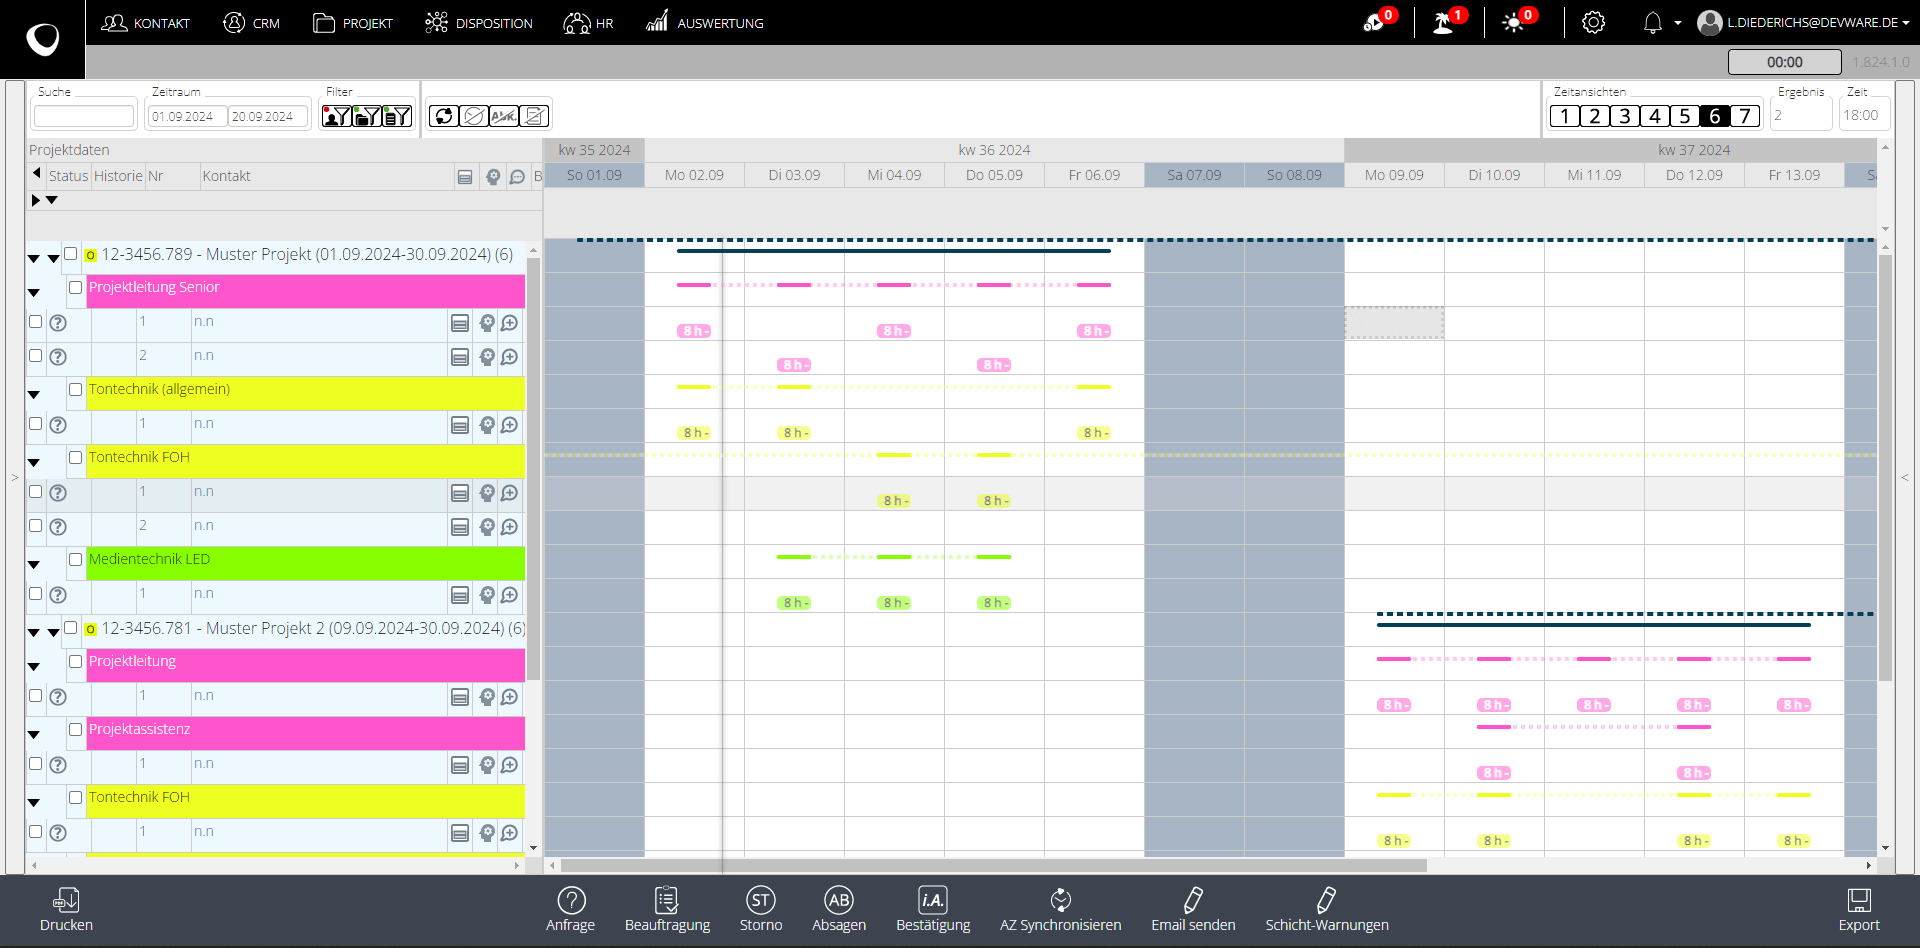Click the Status column header

pos(69,176)
